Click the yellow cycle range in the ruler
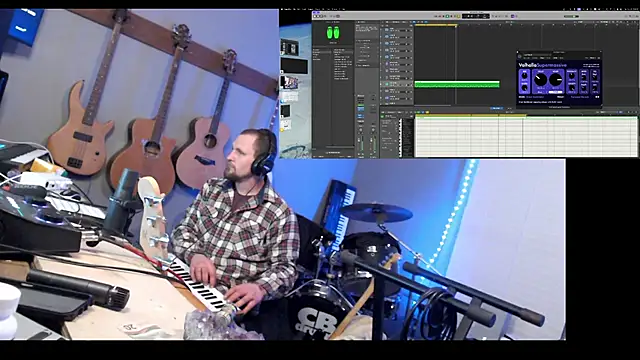Viewport: 640px width, 360px height. 435,25
